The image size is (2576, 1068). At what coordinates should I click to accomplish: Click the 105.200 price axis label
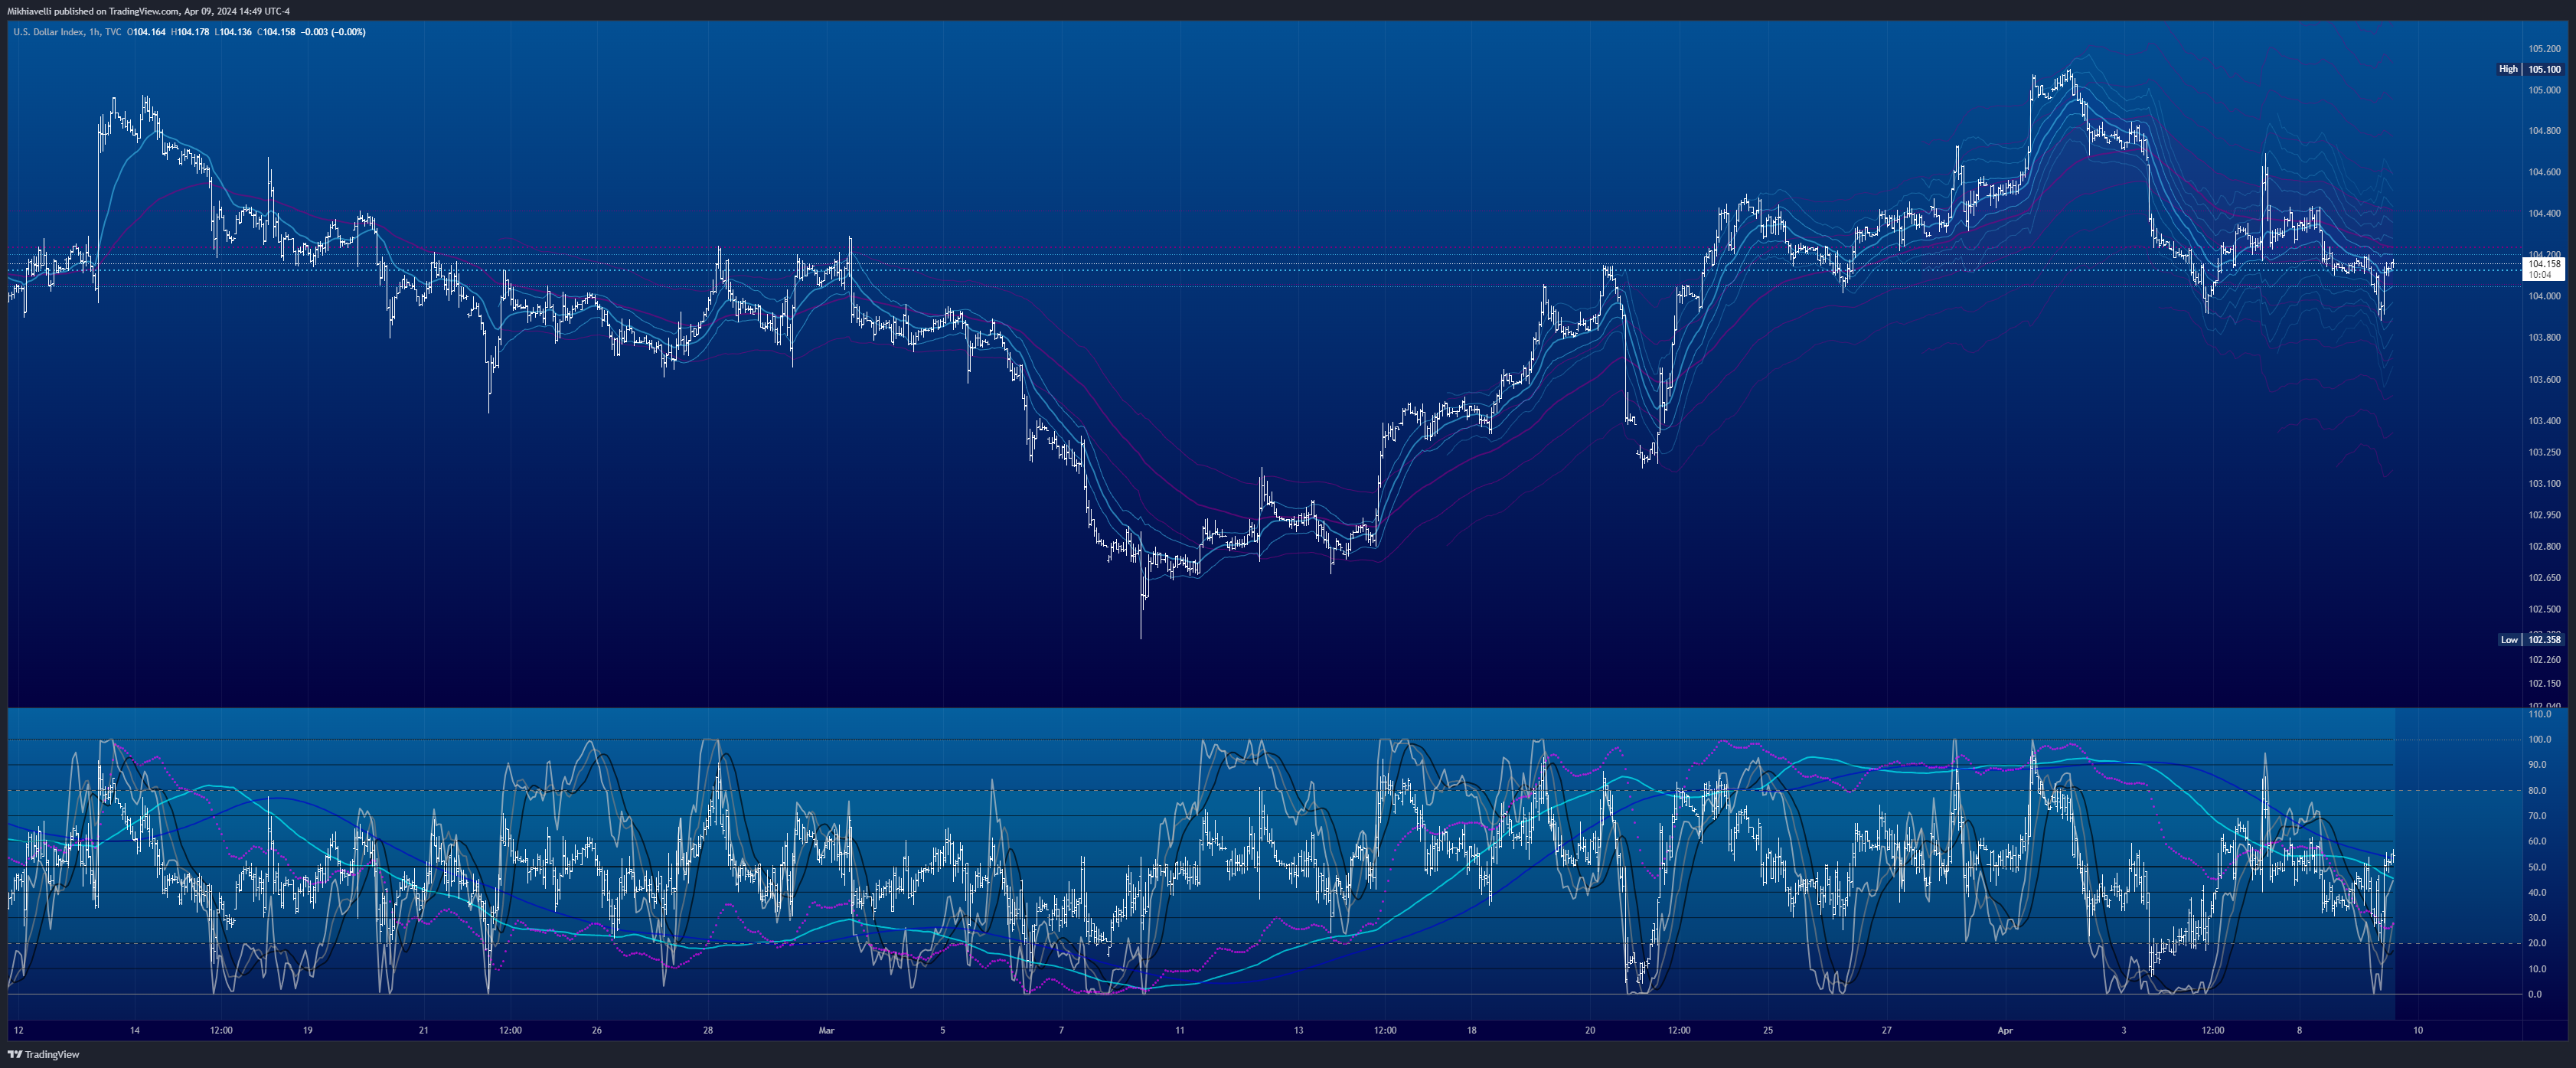pos(2544,48)
